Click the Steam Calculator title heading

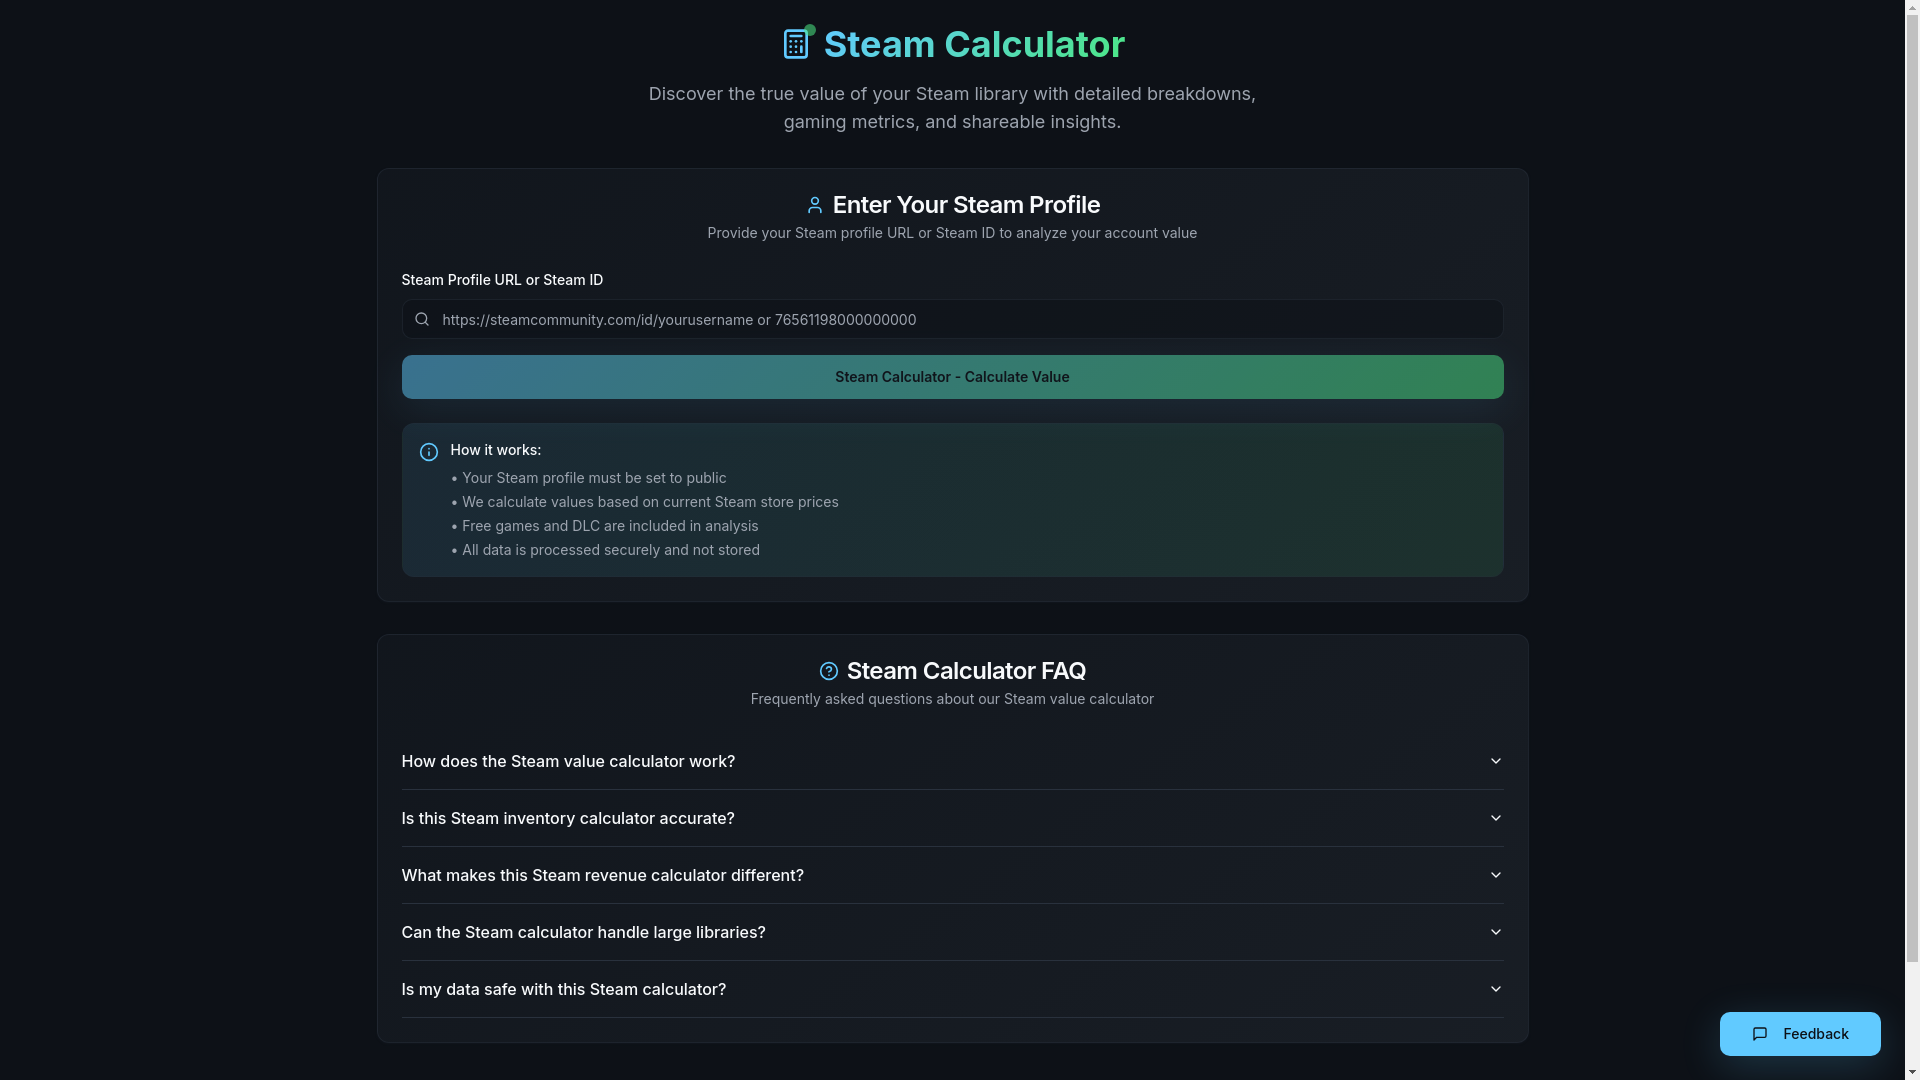pos(974,44)
